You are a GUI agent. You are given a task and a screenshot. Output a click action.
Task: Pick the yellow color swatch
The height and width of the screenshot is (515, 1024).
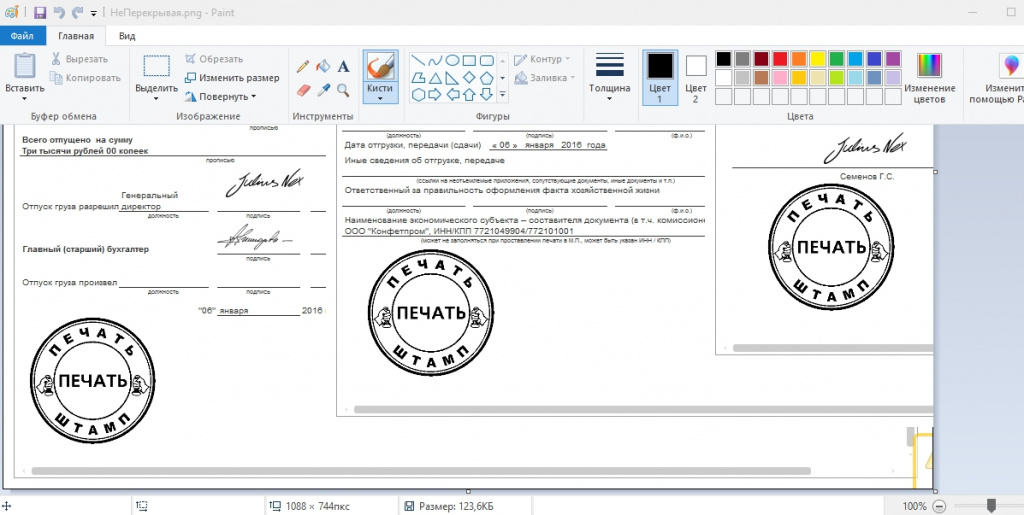tap(818, 59)
